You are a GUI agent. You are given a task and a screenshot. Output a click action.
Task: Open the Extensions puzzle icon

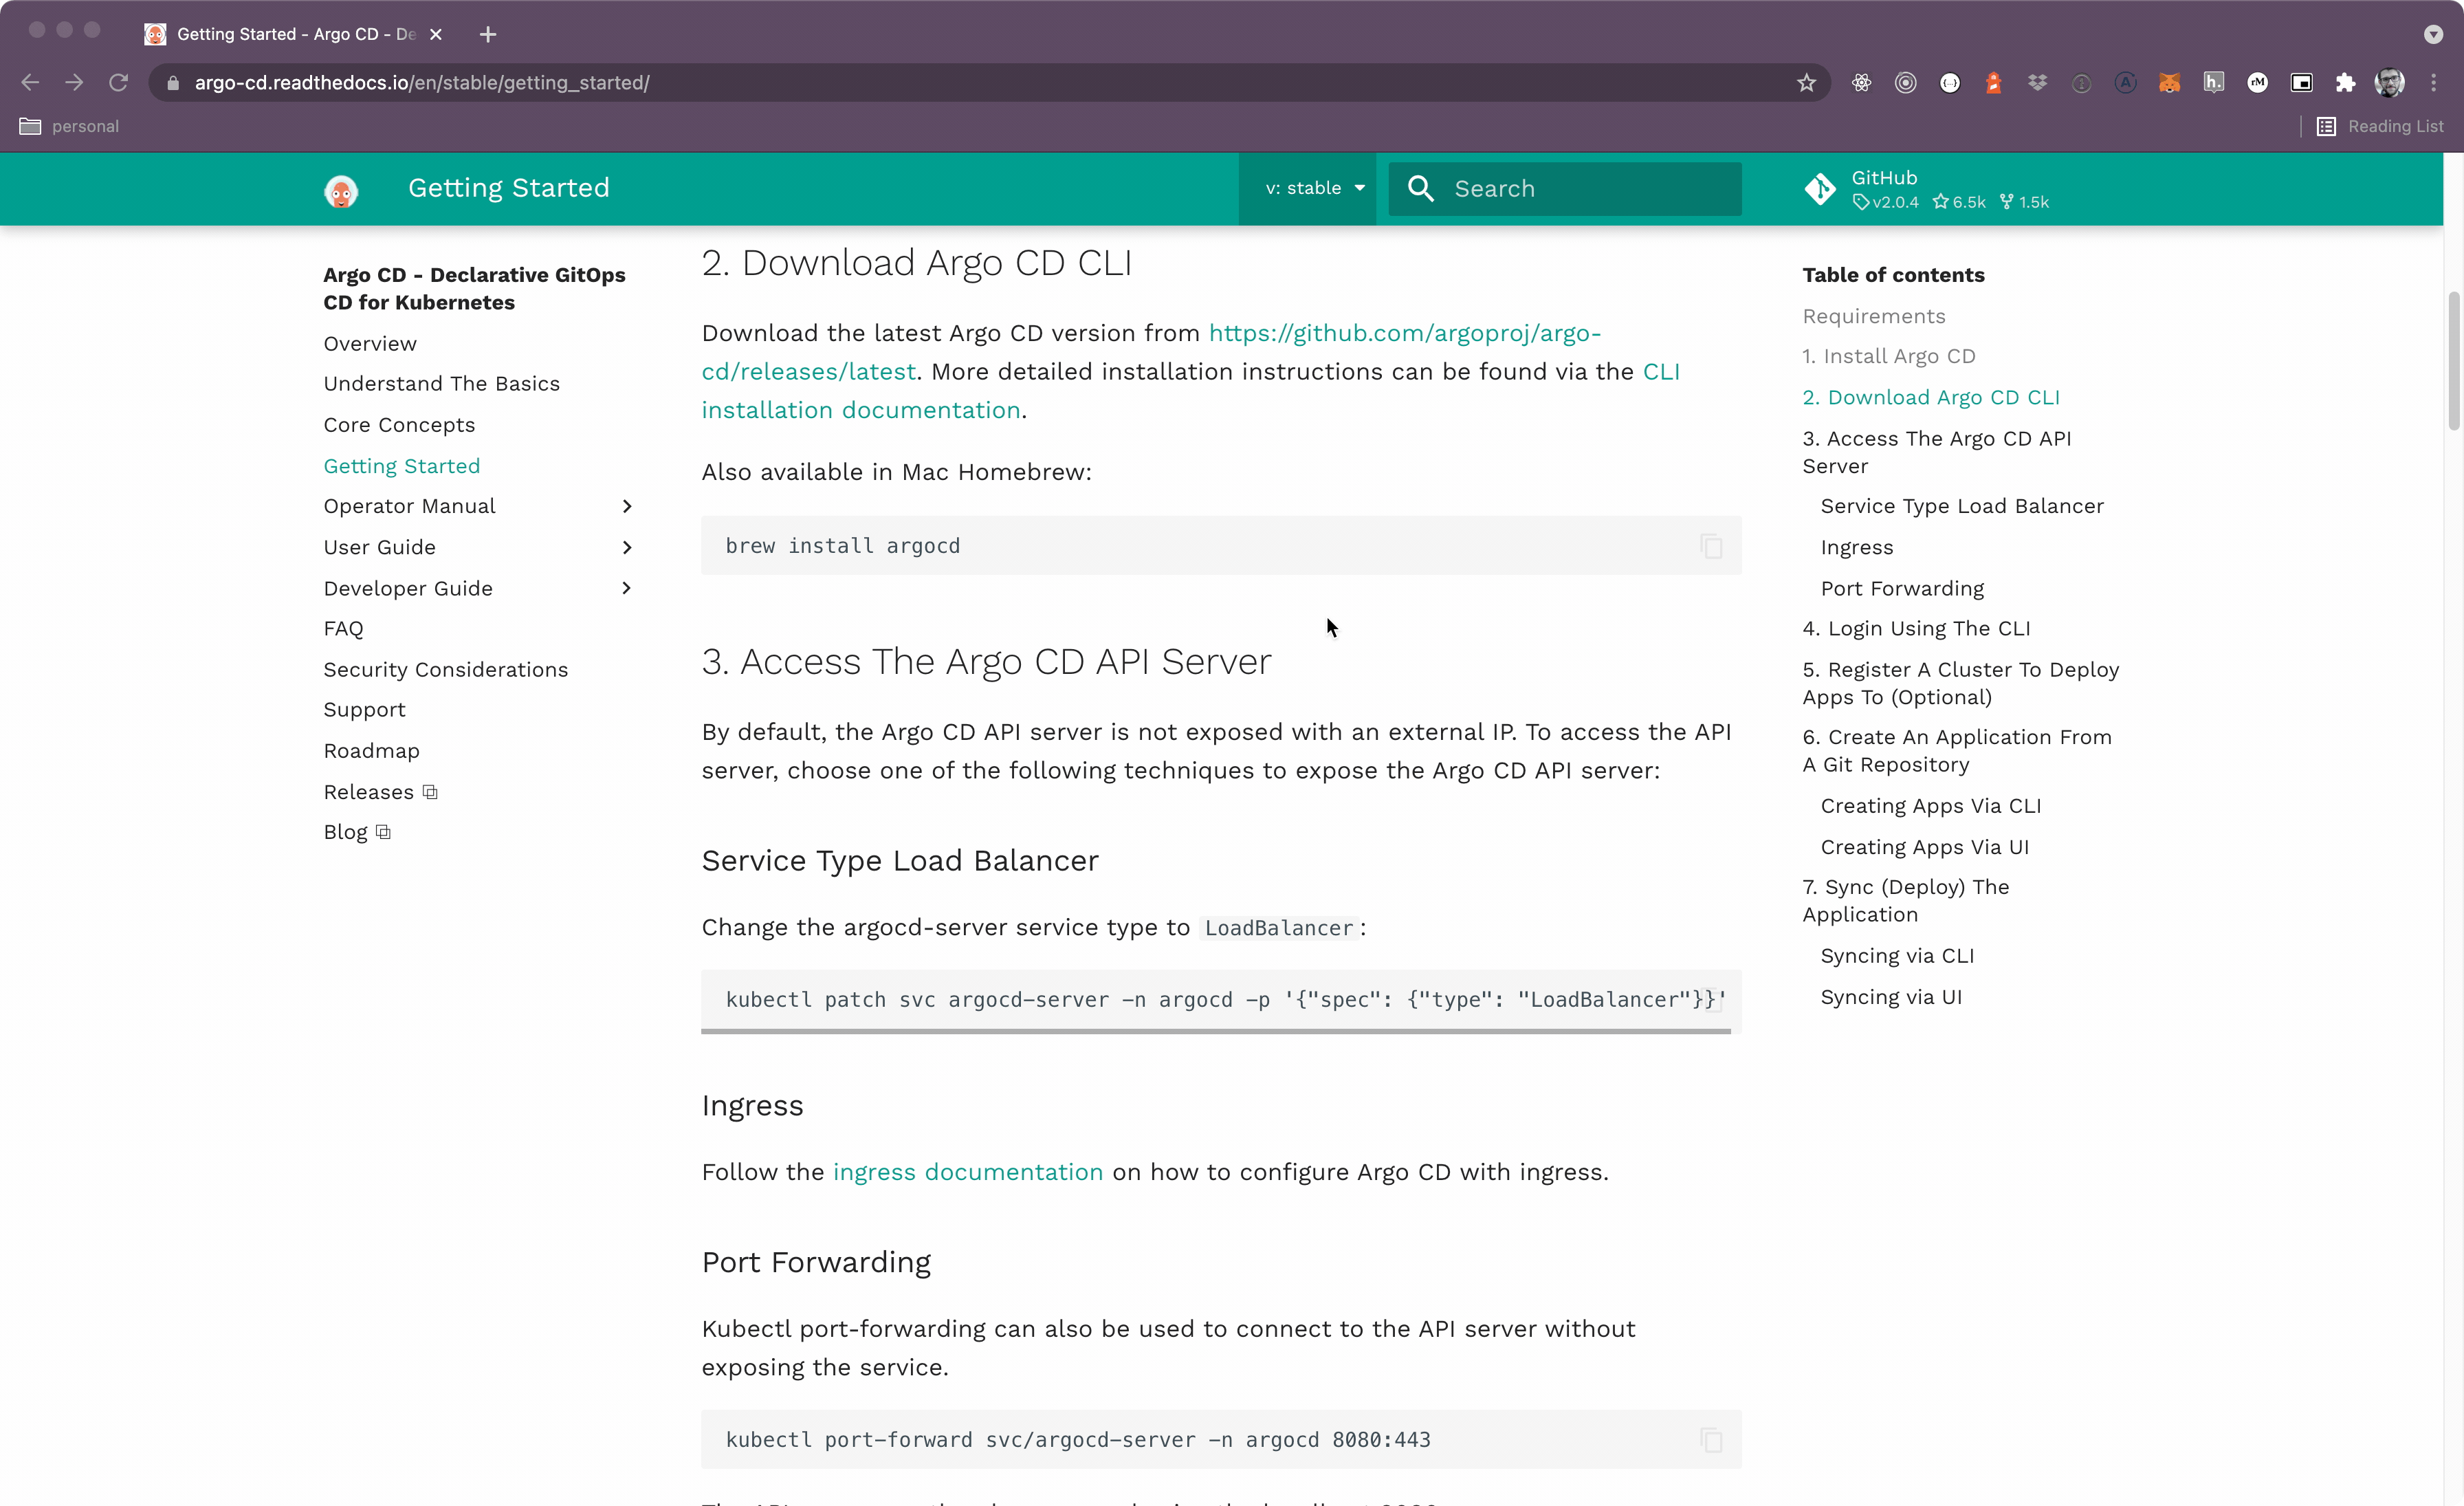pyautogui.click(x=2345, y=83)
